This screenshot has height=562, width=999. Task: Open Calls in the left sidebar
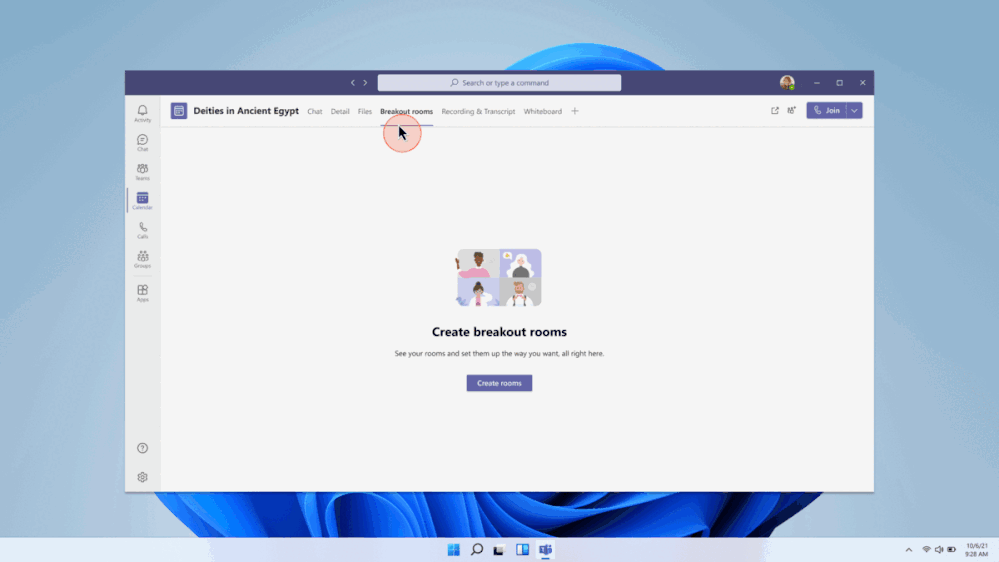coord(142,229)
